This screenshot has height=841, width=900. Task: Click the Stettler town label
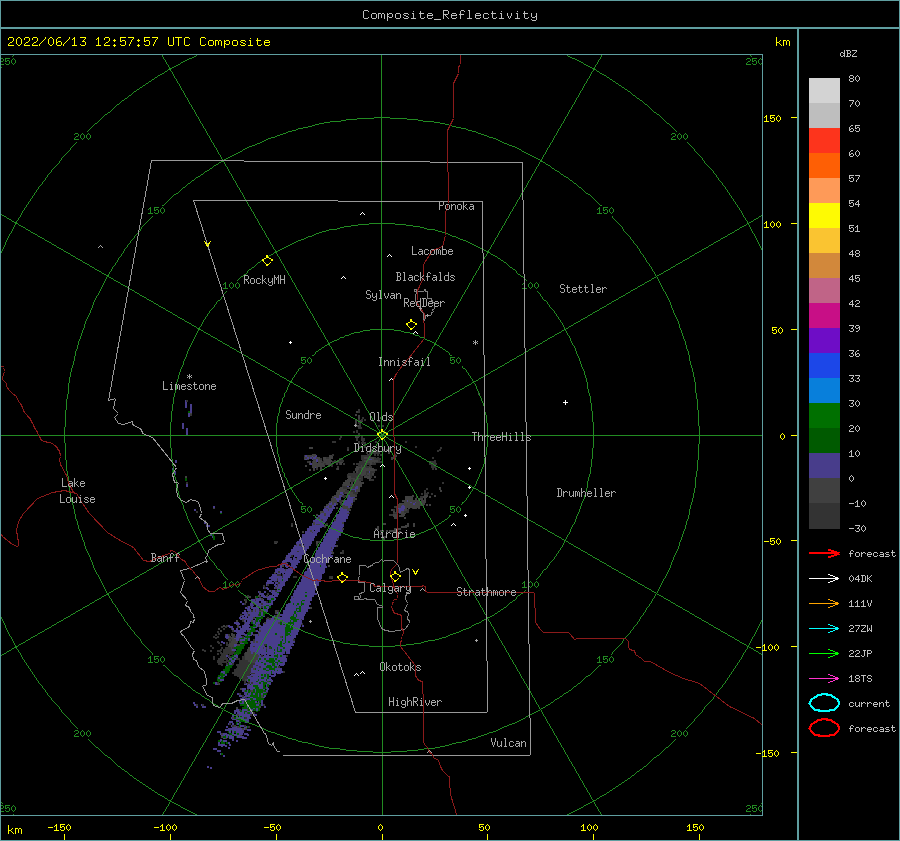pyautogui.click(x=583, y=289)
